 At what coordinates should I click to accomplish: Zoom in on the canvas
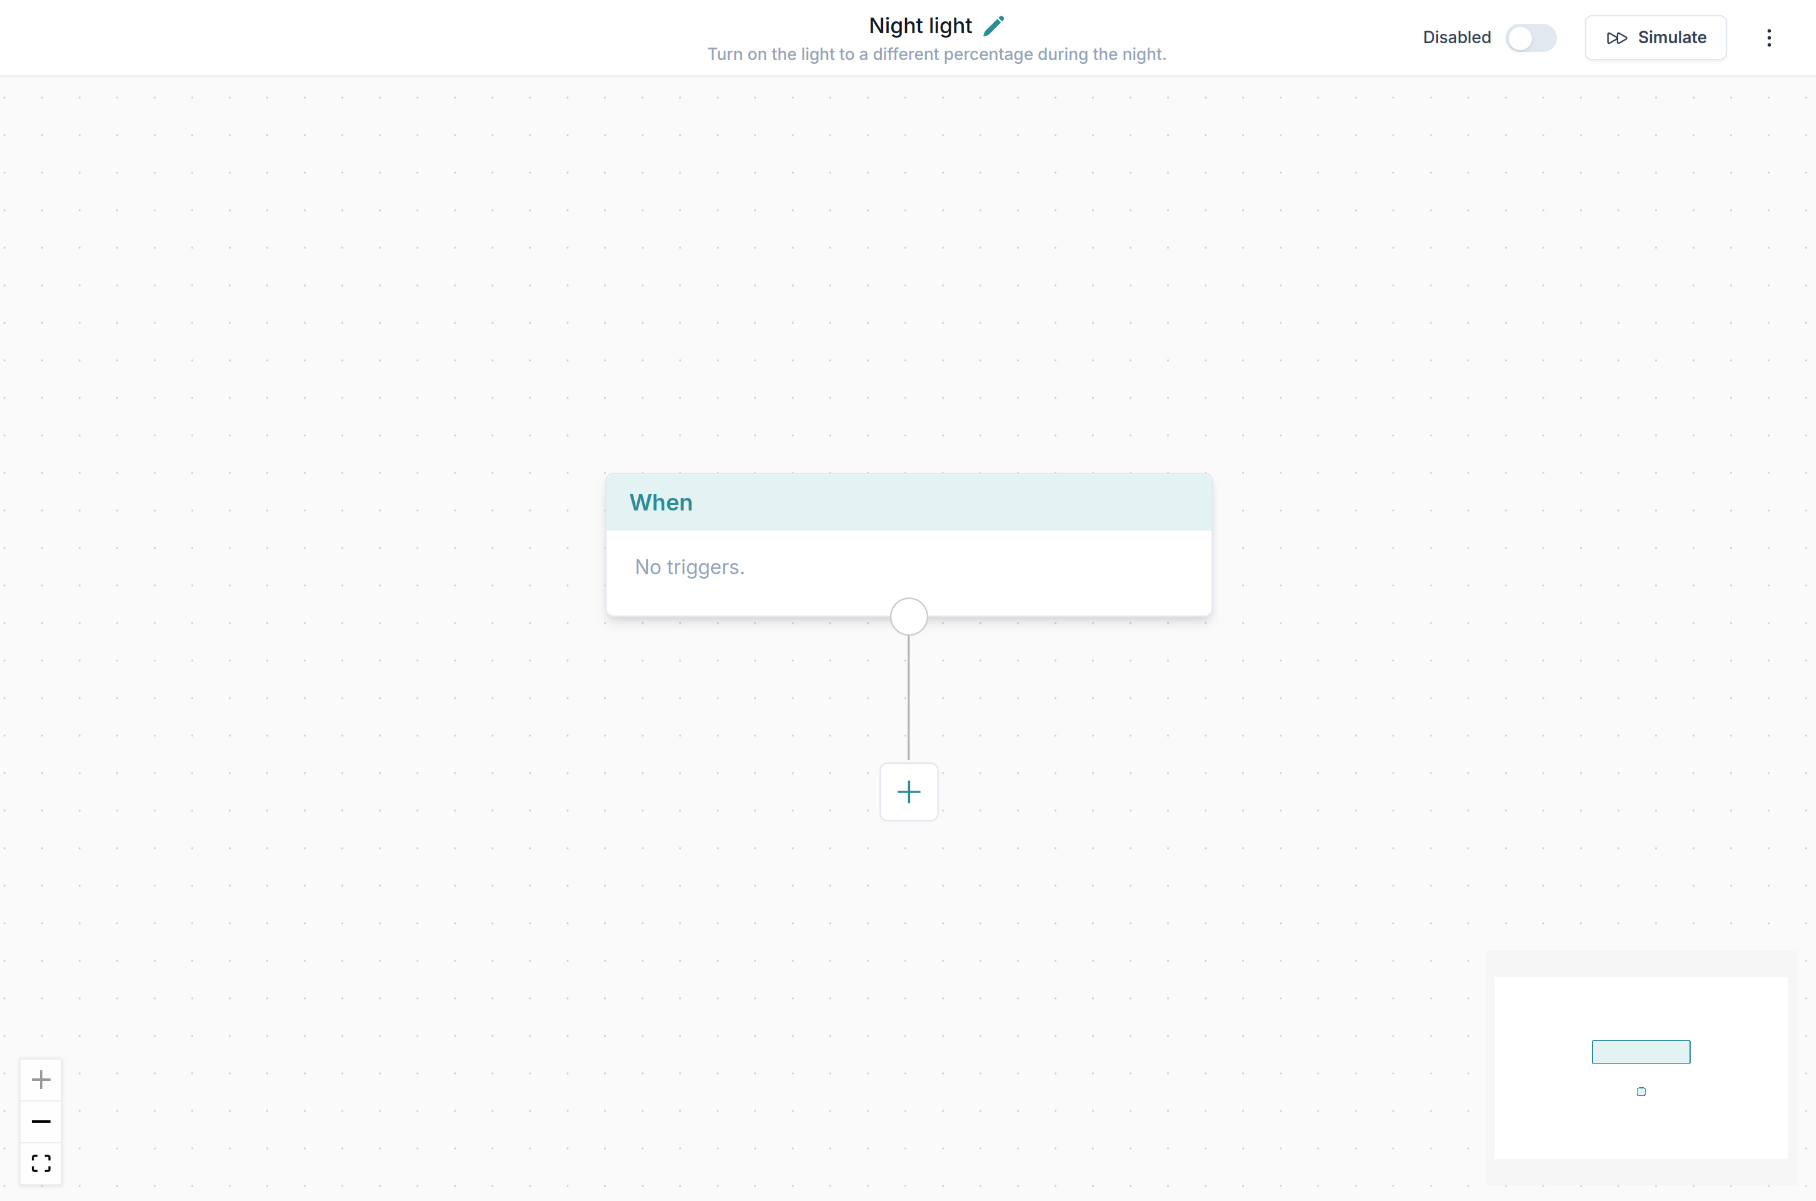coord(41,1080)
